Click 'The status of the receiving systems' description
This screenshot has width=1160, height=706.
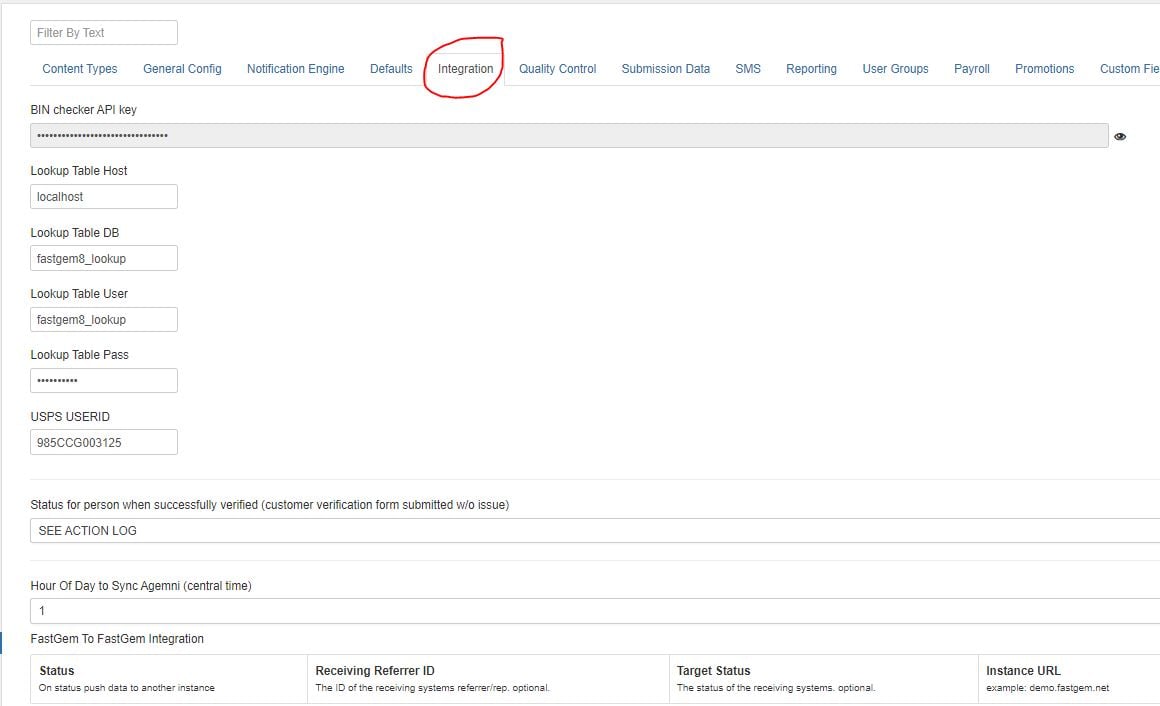click(x=776, y=688)
